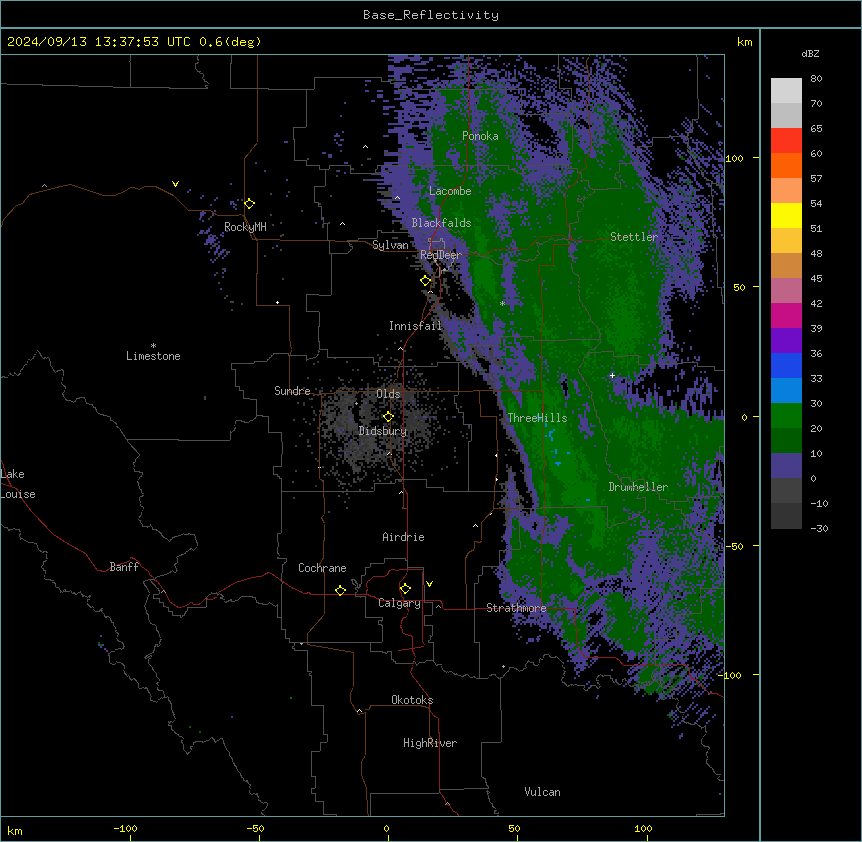Click the km unit label beside the timestamp row

(744, 42)
